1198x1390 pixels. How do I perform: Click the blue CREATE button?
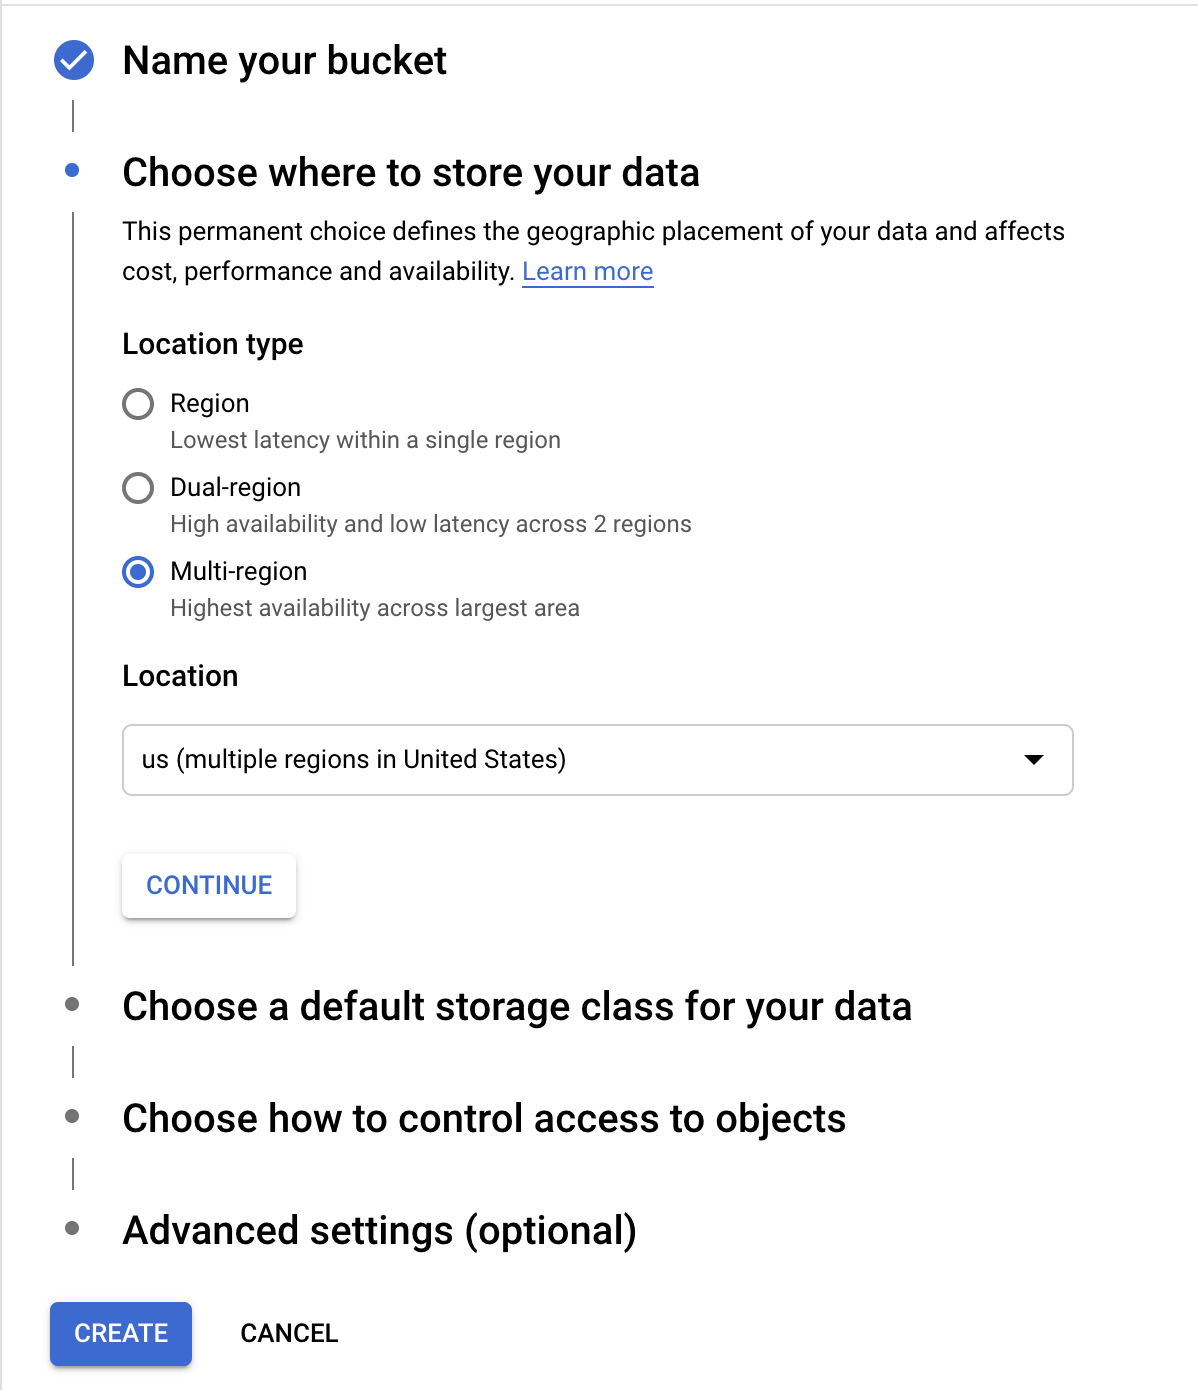[121, 1333]
